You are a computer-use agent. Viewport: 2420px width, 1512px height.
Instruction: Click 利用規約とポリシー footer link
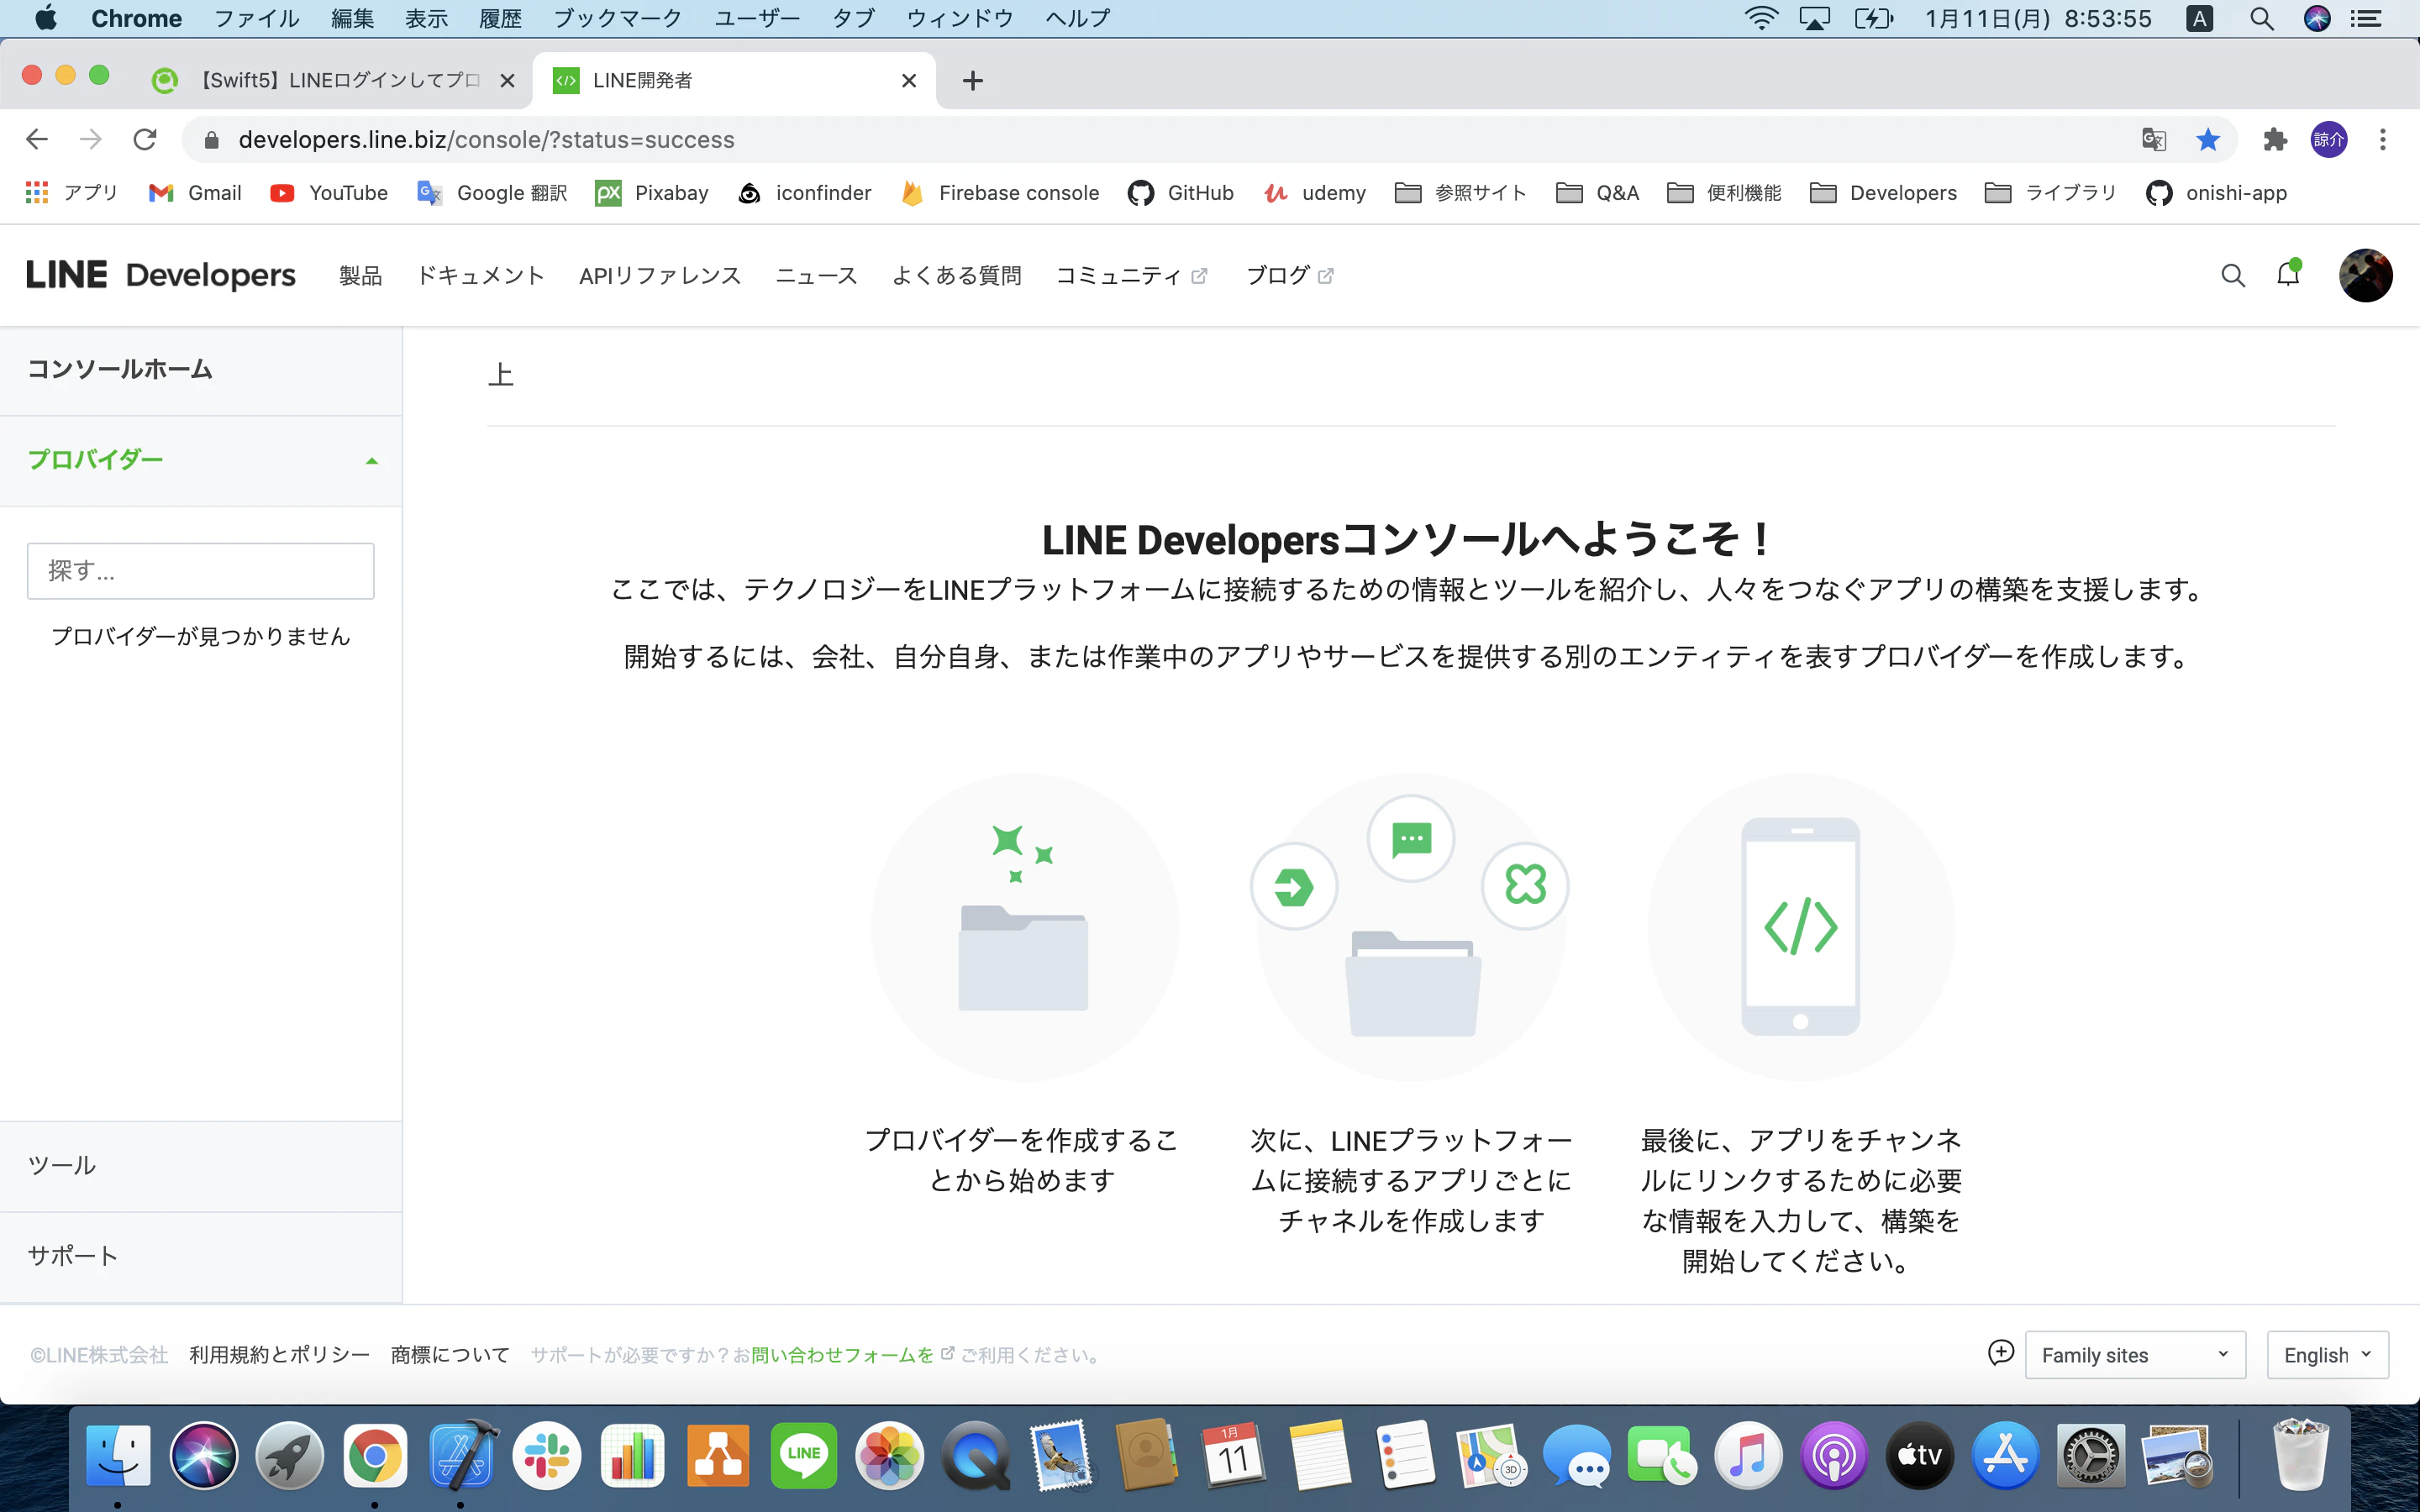tap(280, 1355)
